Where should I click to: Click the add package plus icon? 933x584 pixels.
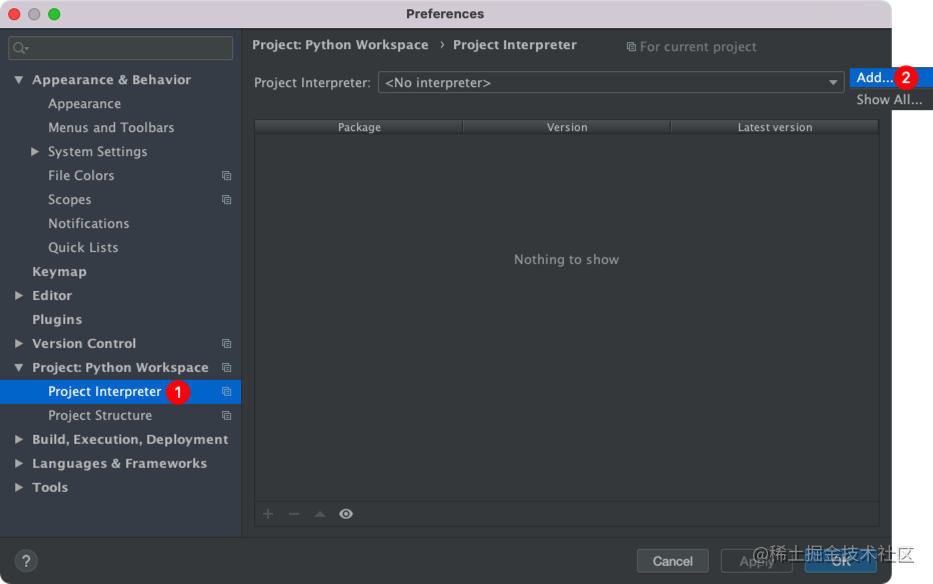point(268,513)
